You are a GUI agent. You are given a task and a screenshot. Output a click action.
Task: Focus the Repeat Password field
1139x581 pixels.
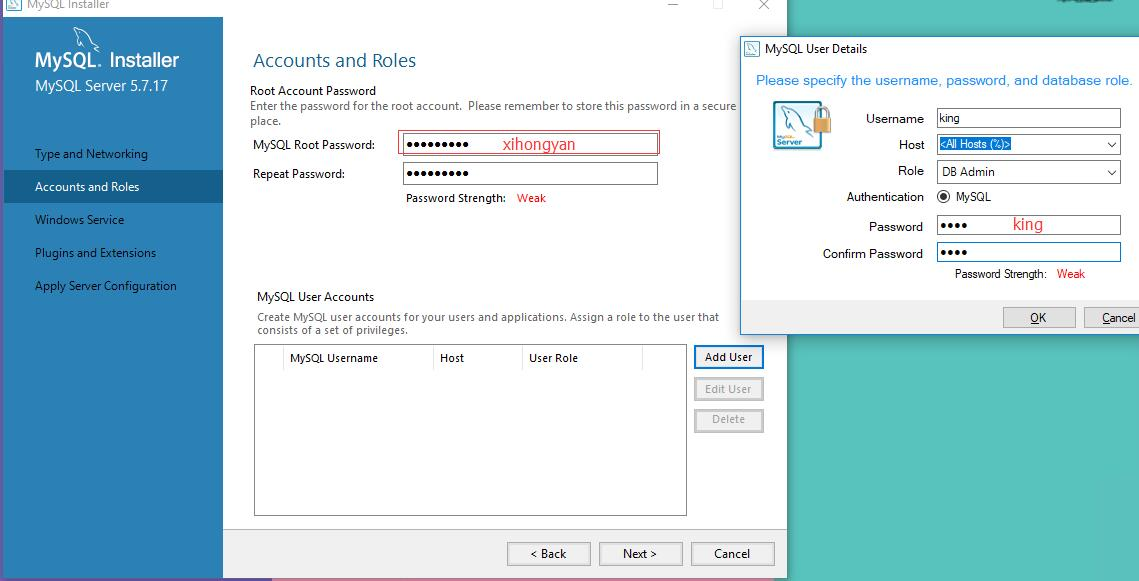click(x=530, y=174)
